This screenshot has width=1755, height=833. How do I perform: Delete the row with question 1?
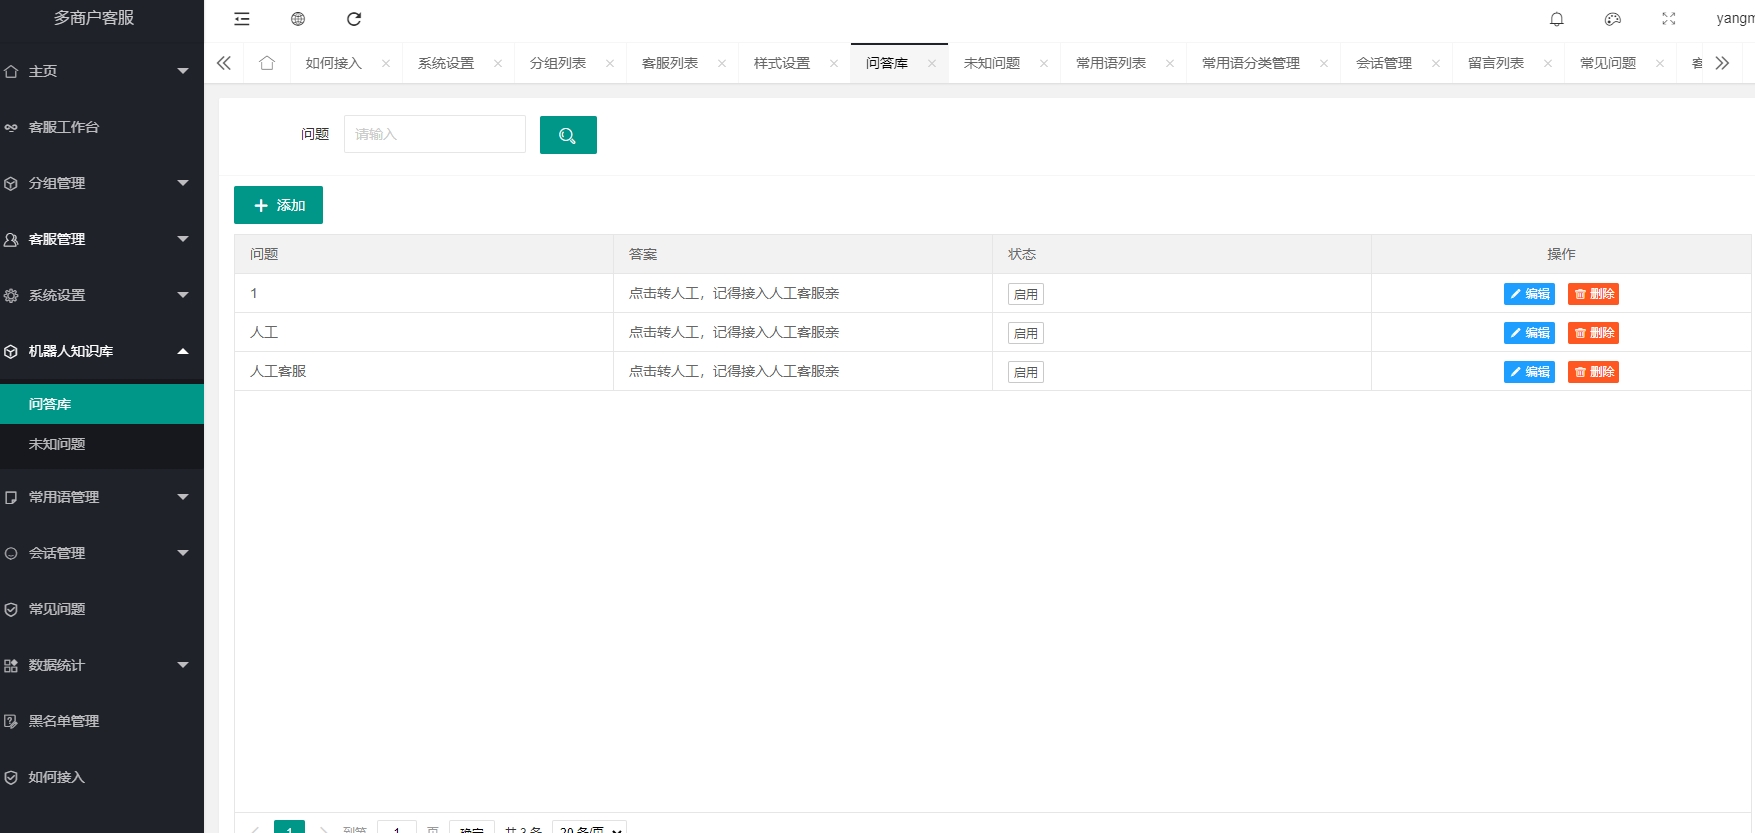1593,294
